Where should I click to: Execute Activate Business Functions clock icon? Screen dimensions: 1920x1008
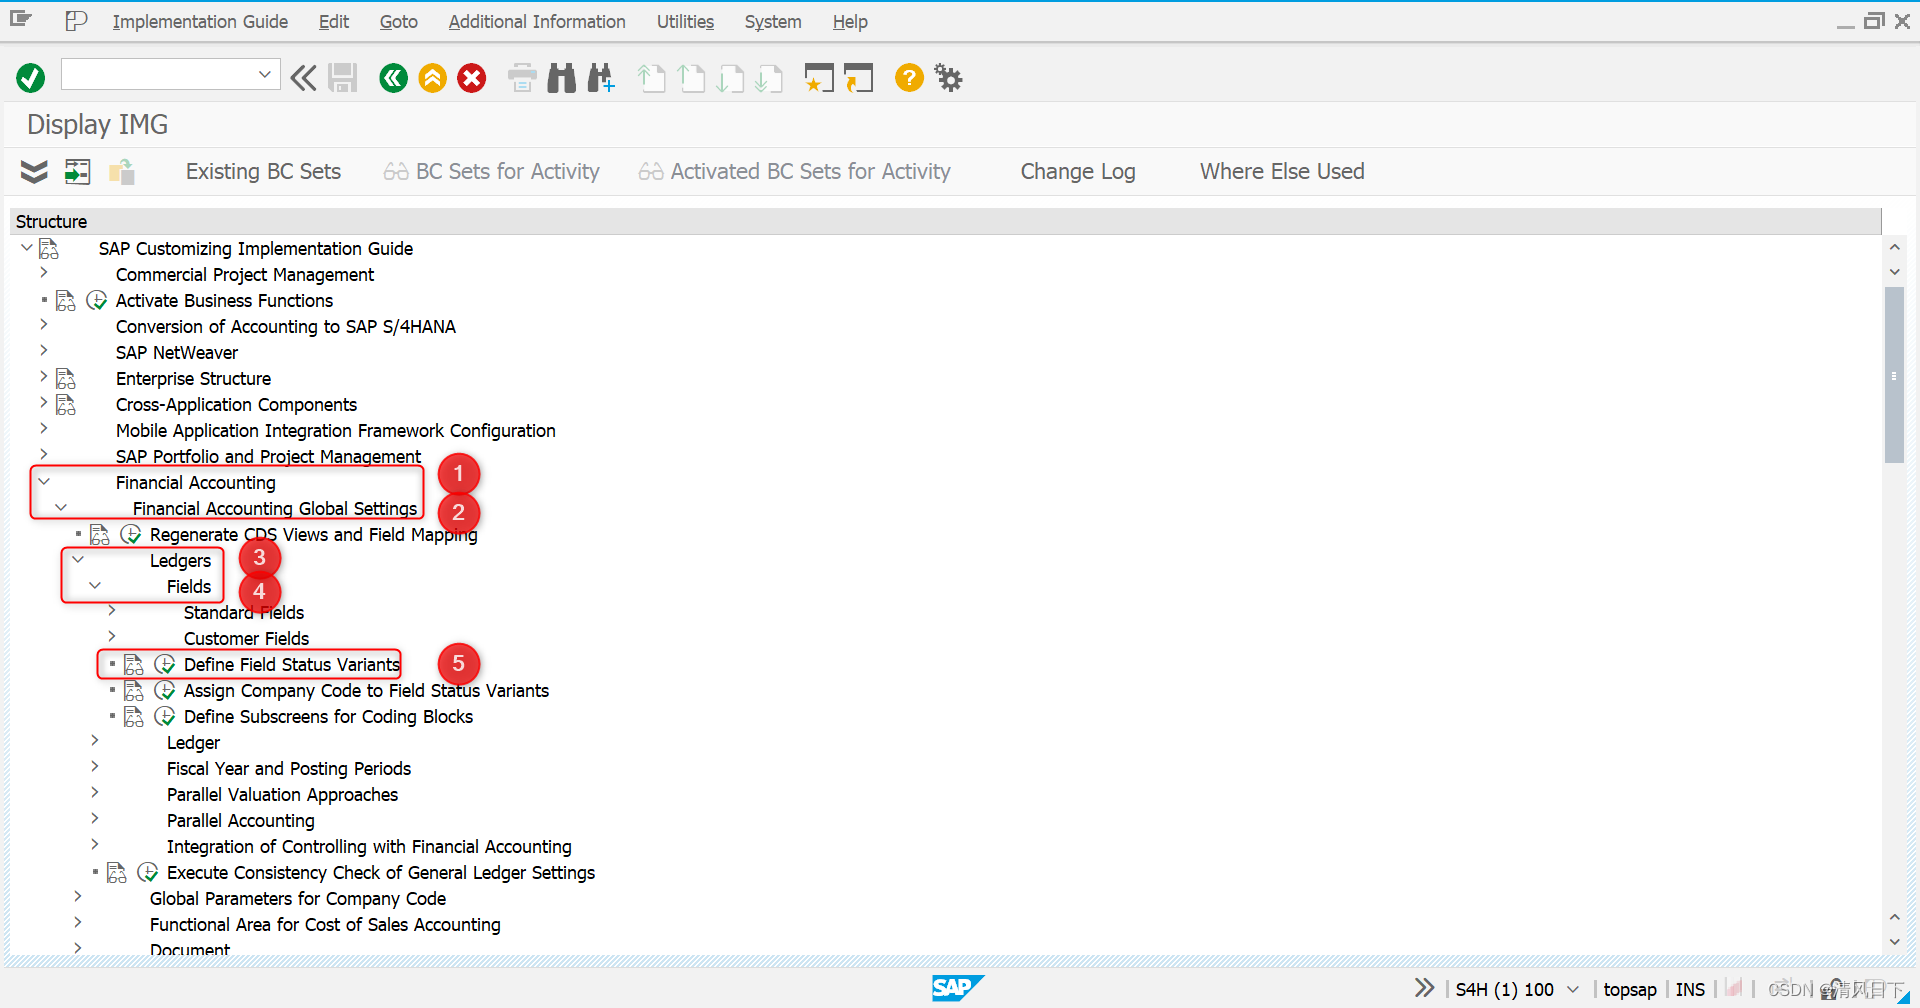pos(97,301)
